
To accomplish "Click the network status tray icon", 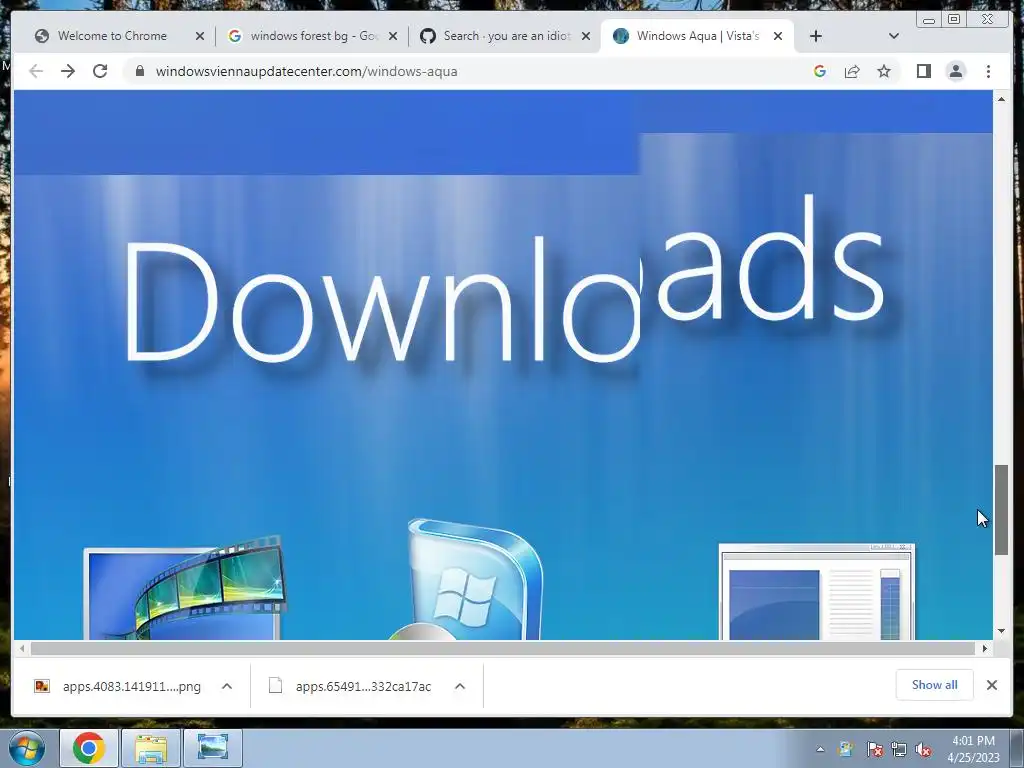I will coord(899,750).
